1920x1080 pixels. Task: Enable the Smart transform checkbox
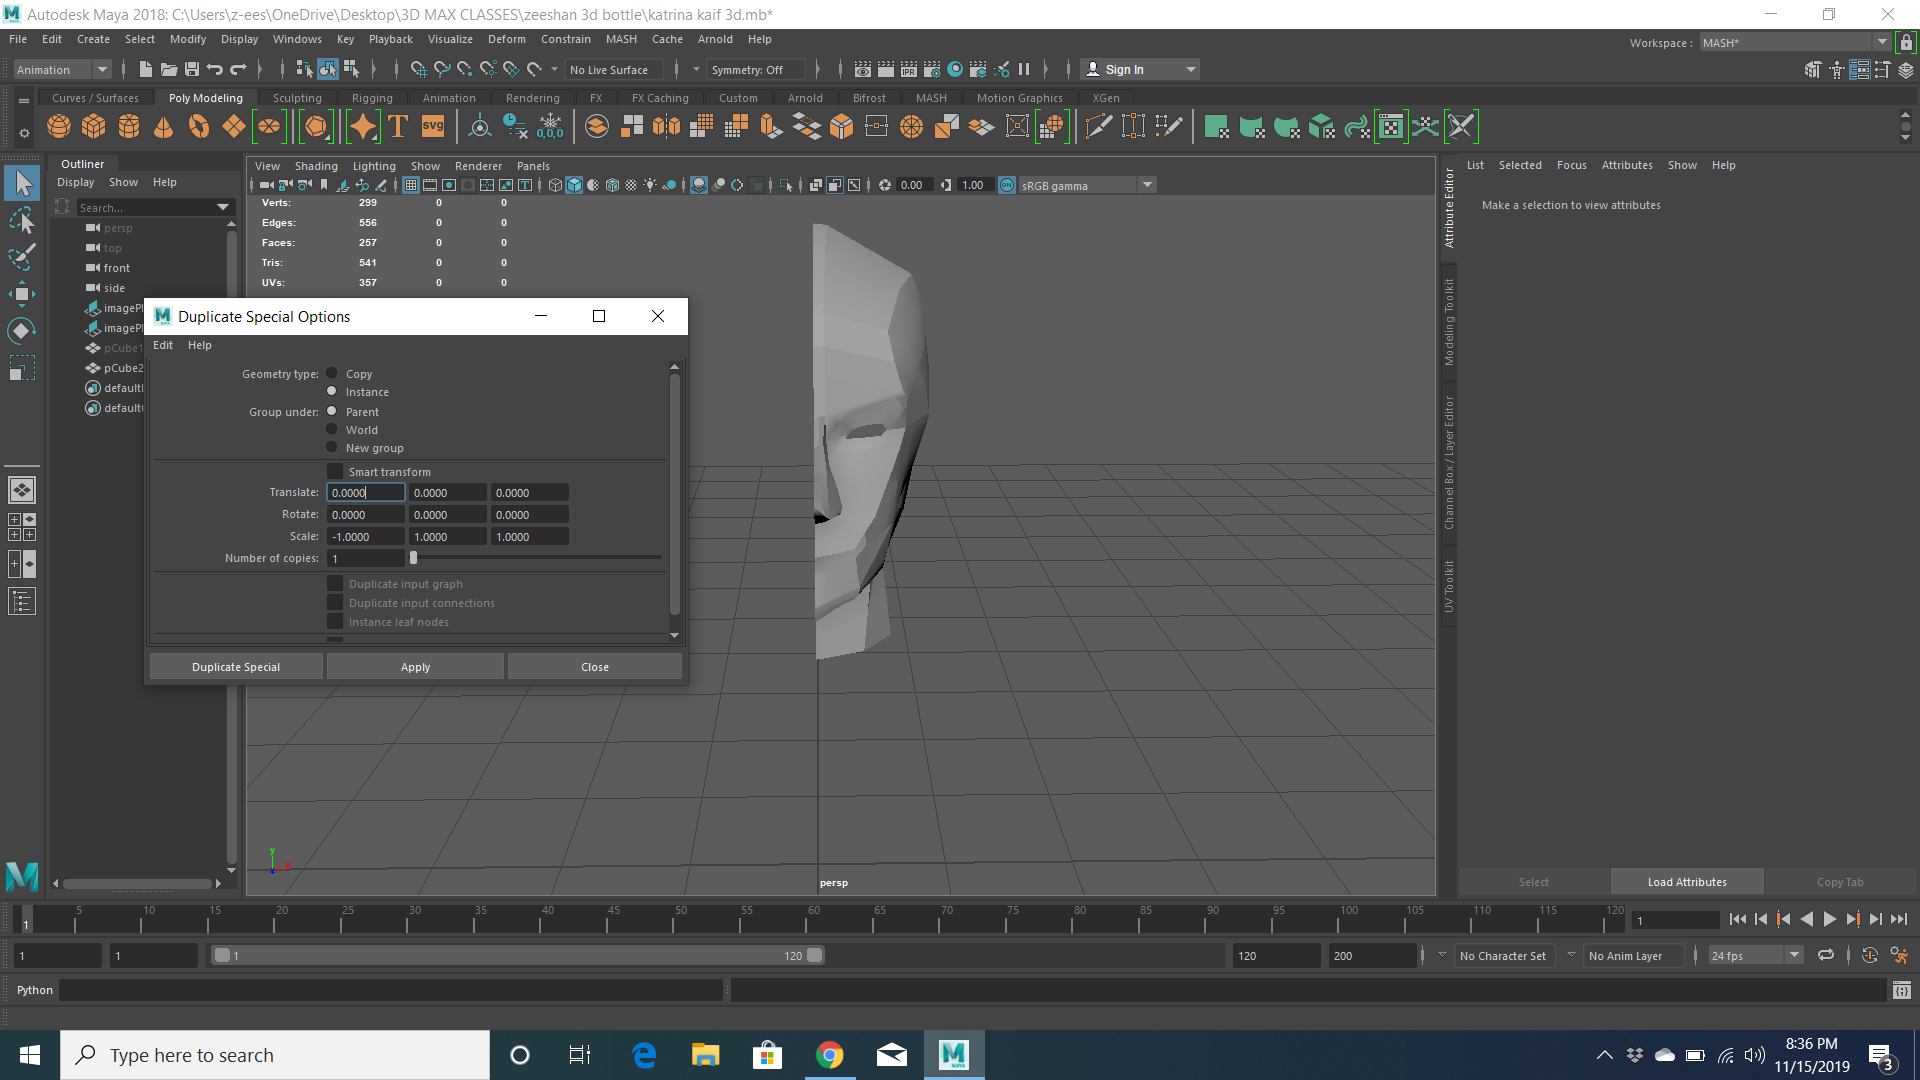pyautogui.click(x=335, y=472)
